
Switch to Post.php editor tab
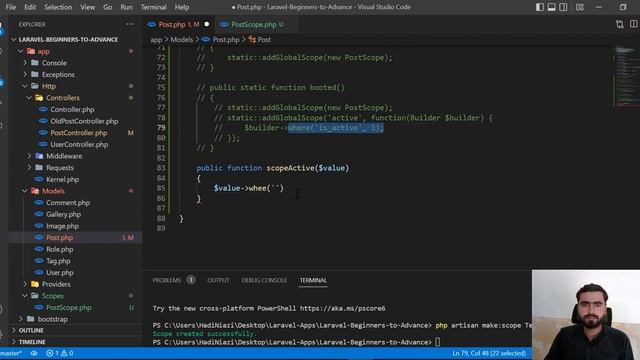pyautogui.click(x=178, y=24)
